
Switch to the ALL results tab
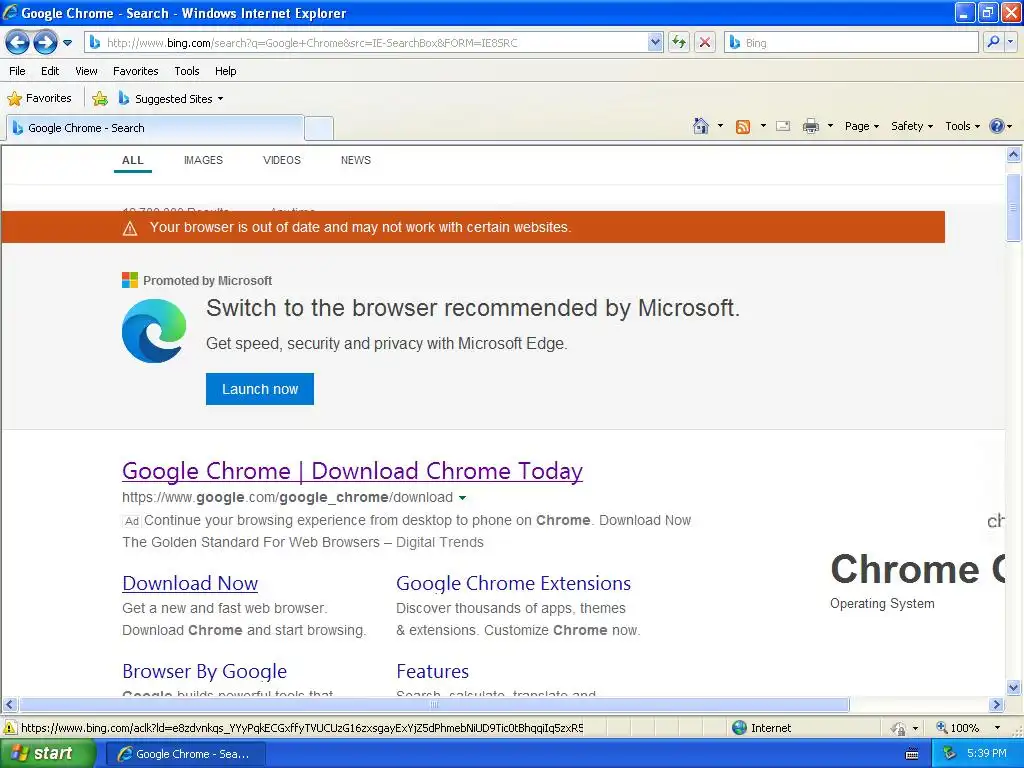pyautogui.click(x=133, y=160)
